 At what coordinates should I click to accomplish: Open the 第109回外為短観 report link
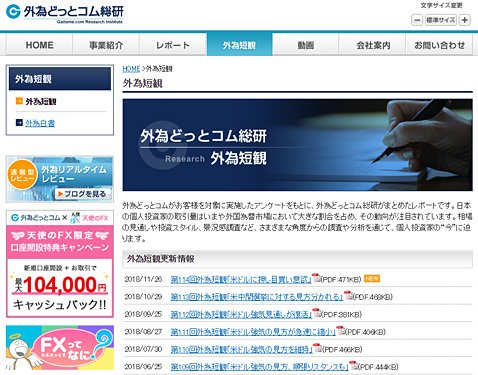tap(259, 367)
